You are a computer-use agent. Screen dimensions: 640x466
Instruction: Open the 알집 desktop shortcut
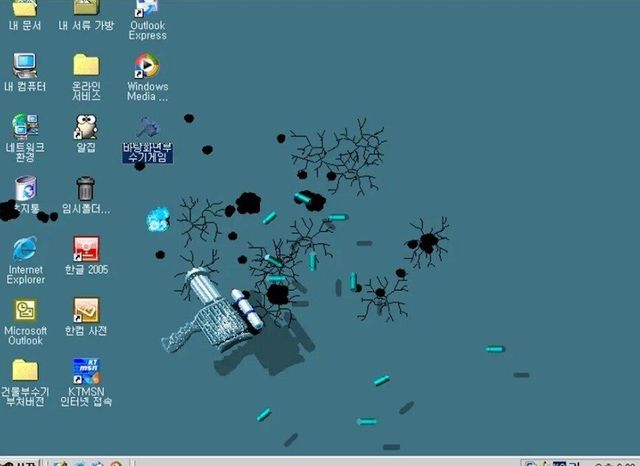point(86,127)
